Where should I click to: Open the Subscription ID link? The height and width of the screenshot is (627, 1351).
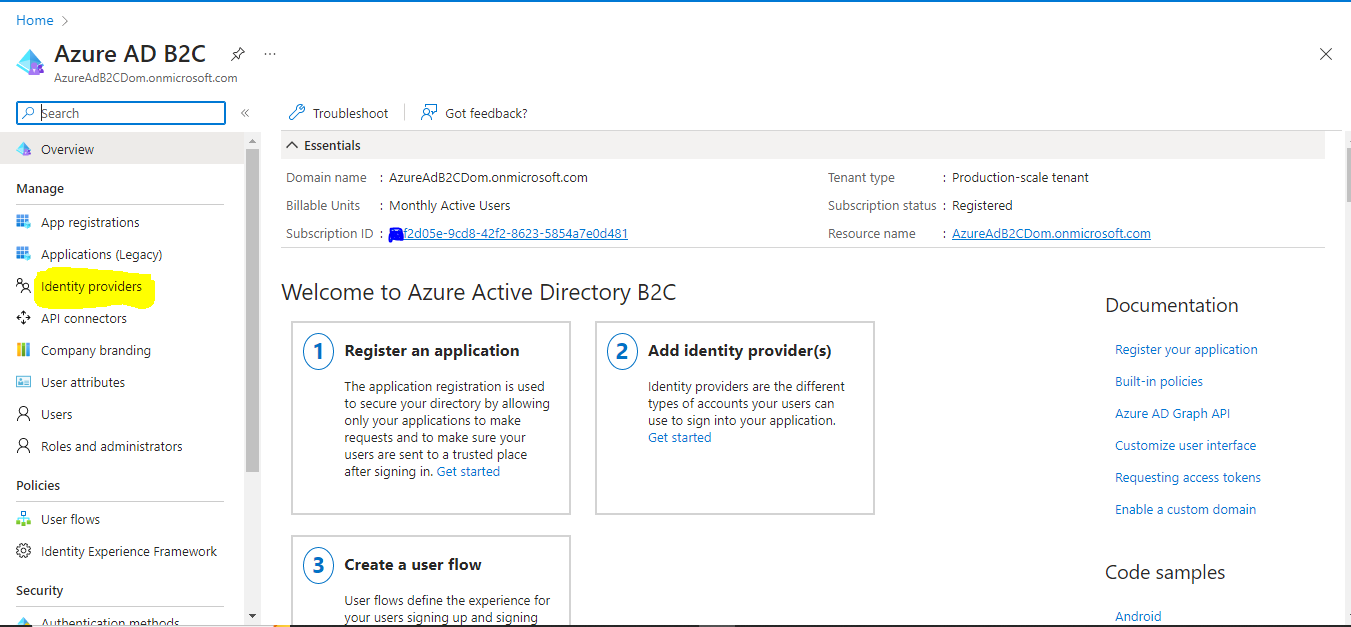508,233
